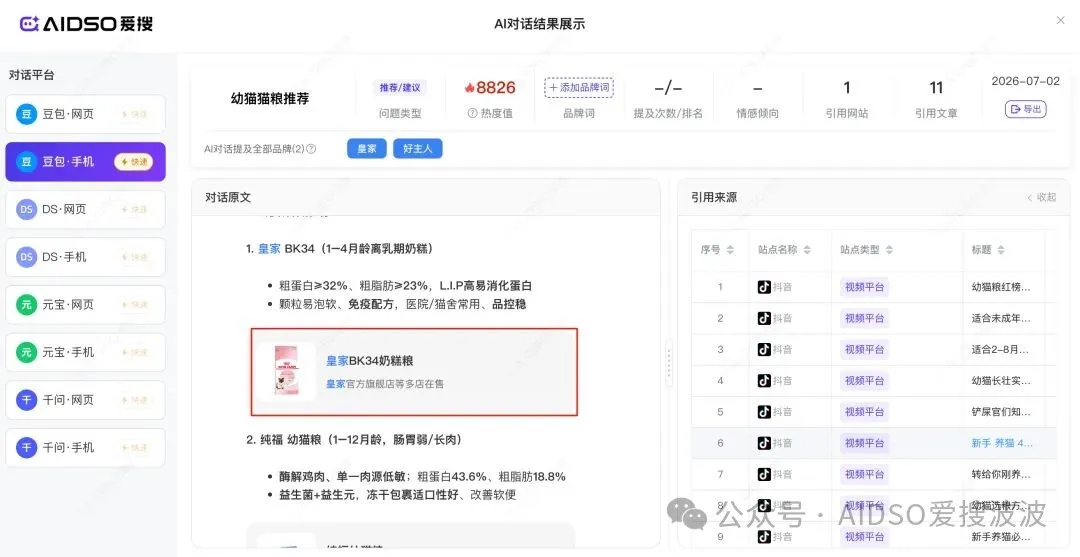Click the 豆包·网页 avatar icon

[x=26, y=114]
